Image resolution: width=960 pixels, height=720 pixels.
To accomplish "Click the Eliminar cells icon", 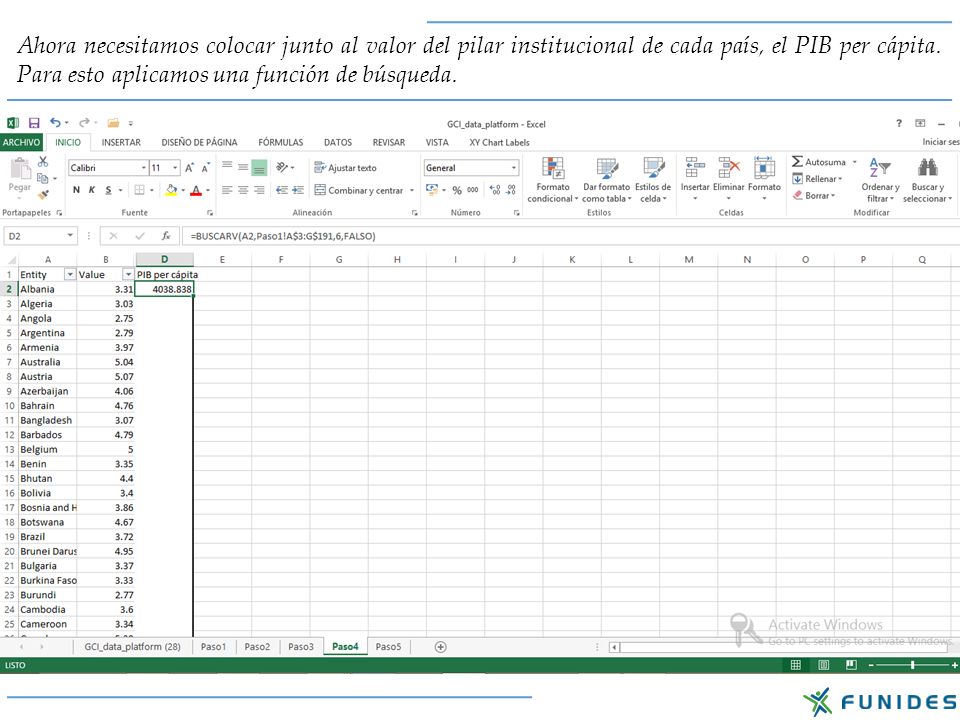I will pyautogui.click(x=729, y=167).
